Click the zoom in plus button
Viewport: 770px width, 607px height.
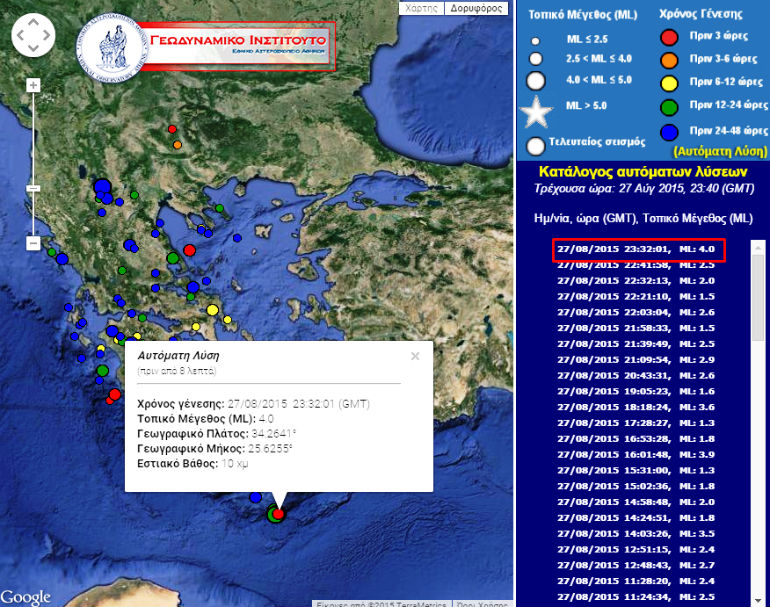[x=33, y=86]
